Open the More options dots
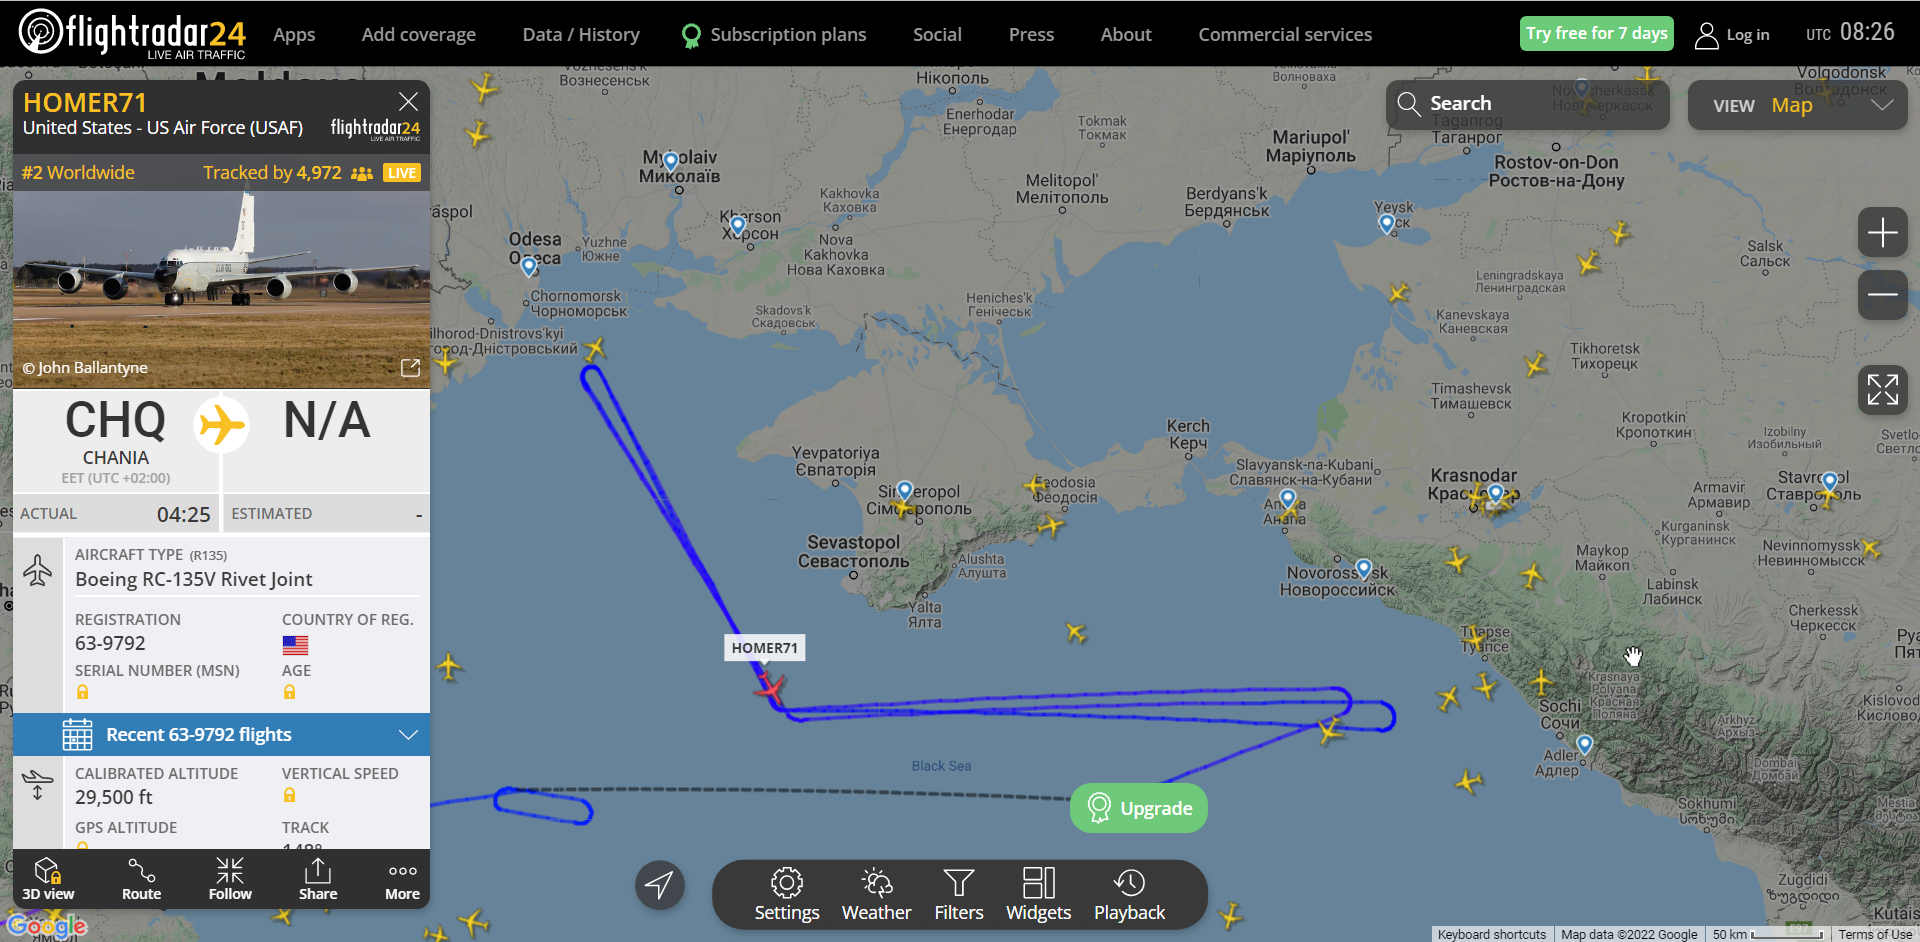Viewport: 1920px width, 942px height. click(x=402, y=879)
